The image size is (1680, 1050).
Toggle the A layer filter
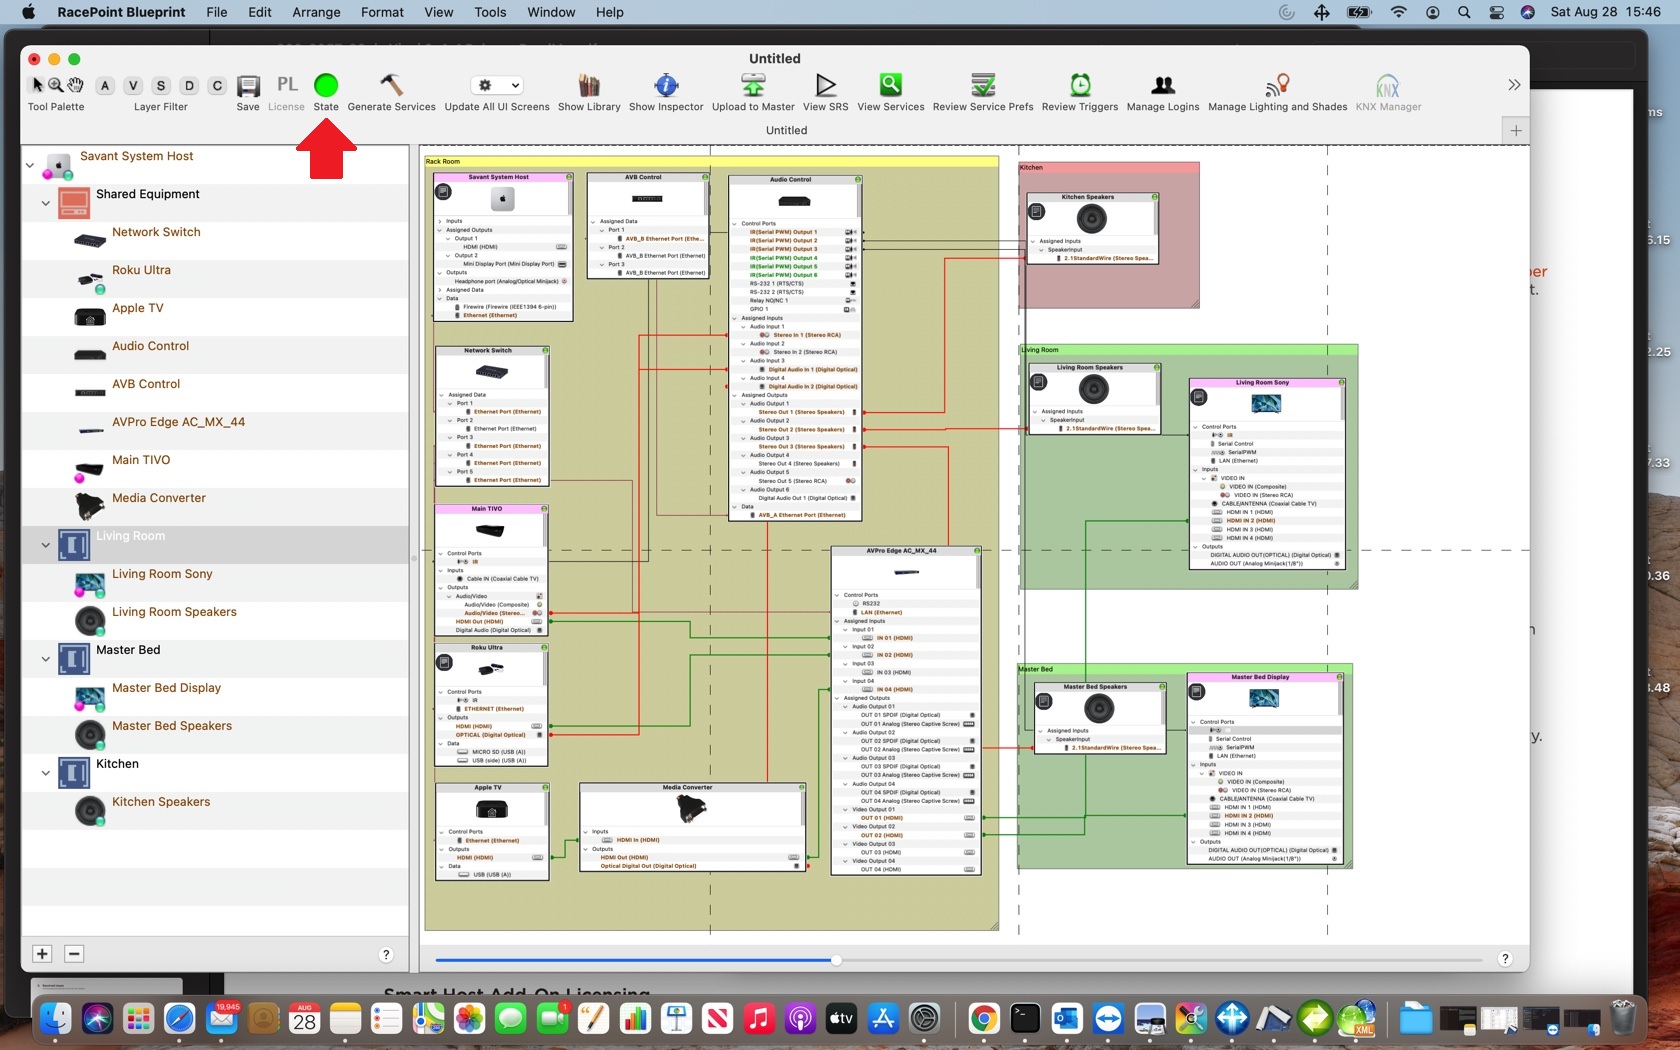pyautogui.click(x=105, y=86)
